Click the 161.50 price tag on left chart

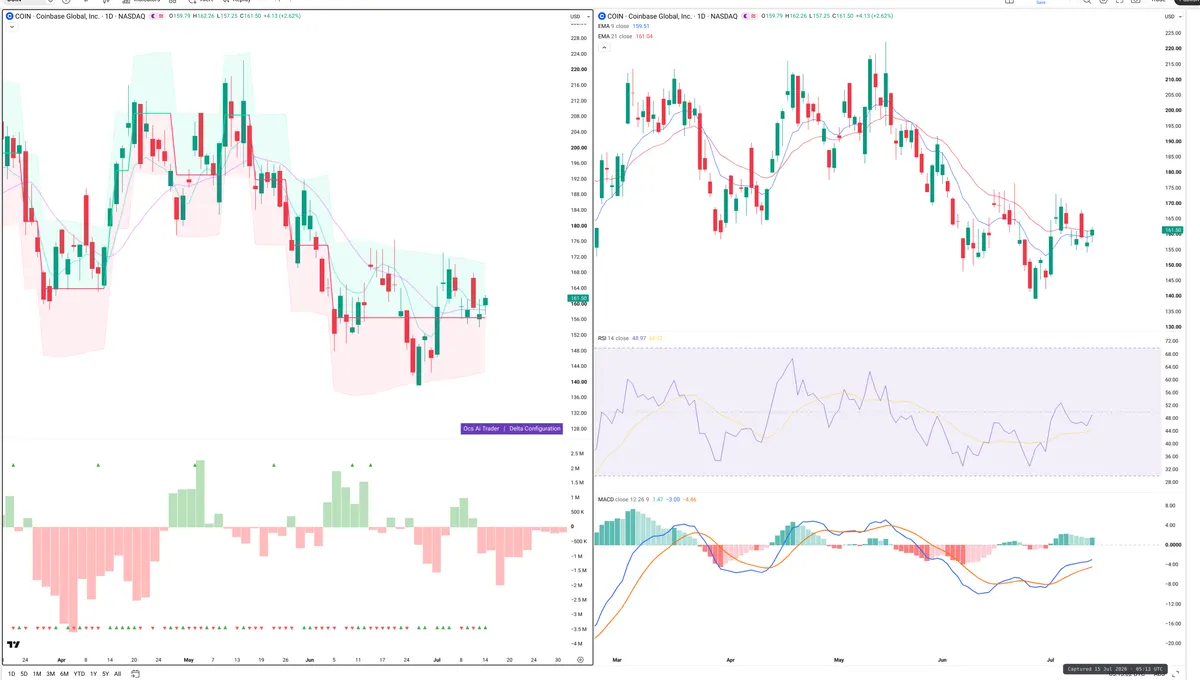[578, 298]
